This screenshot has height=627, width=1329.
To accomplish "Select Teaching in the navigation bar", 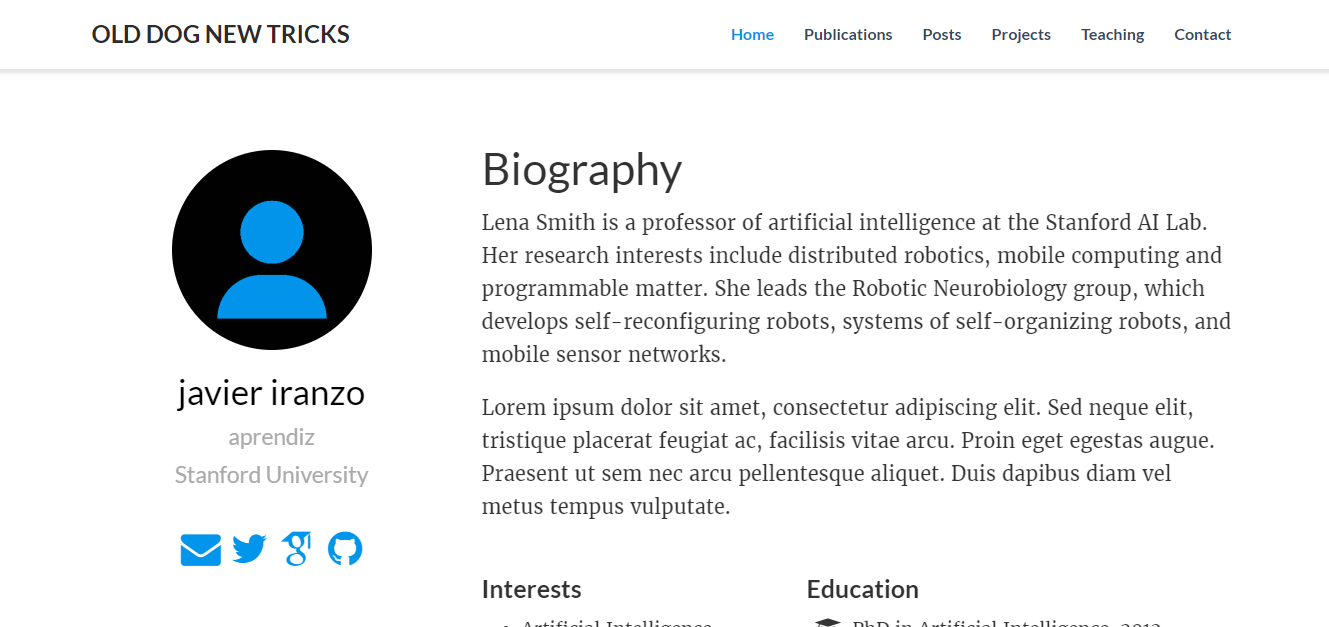I will [1112, 35].
